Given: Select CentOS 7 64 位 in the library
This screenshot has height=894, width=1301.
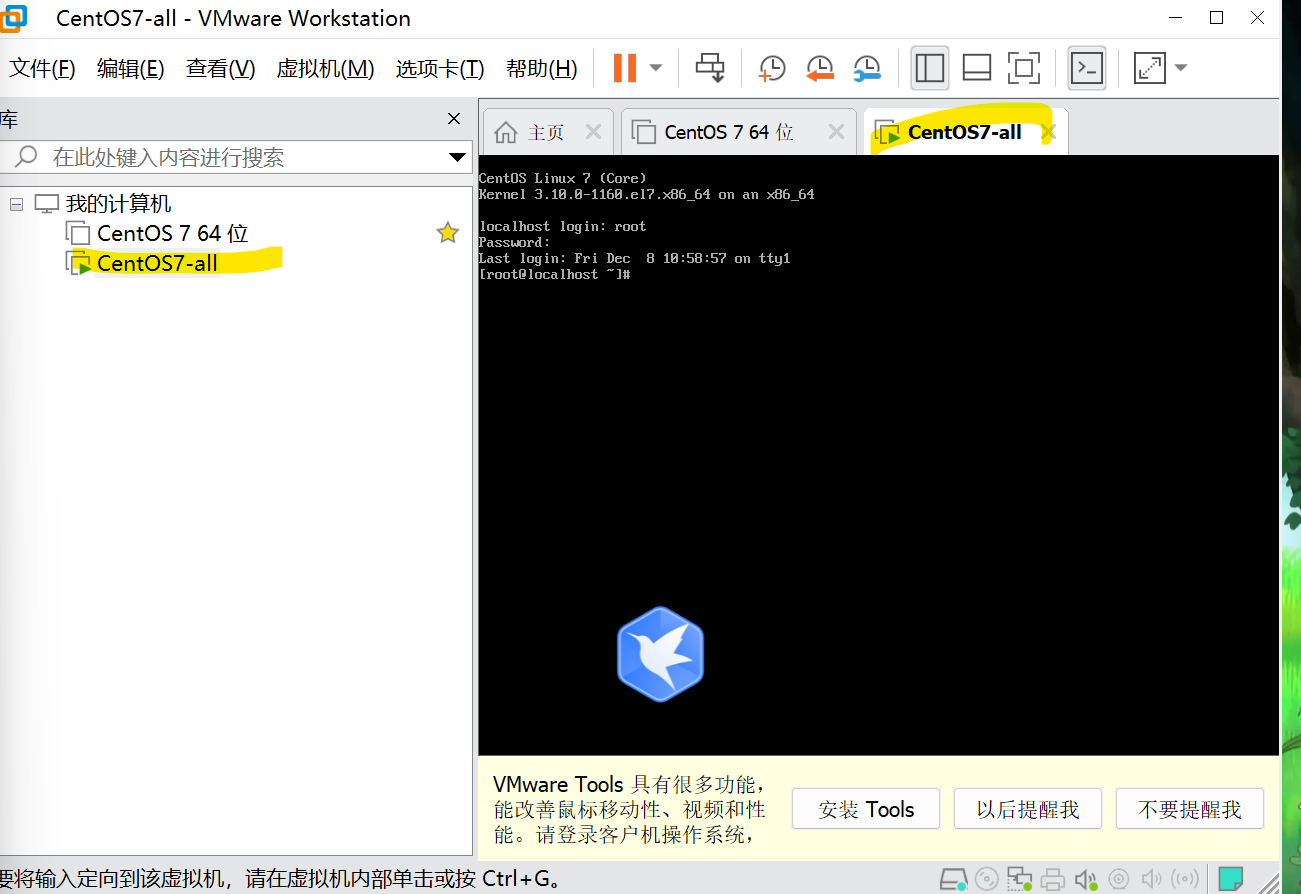Looking at the screenshot, I should click(x=173, y=233).
